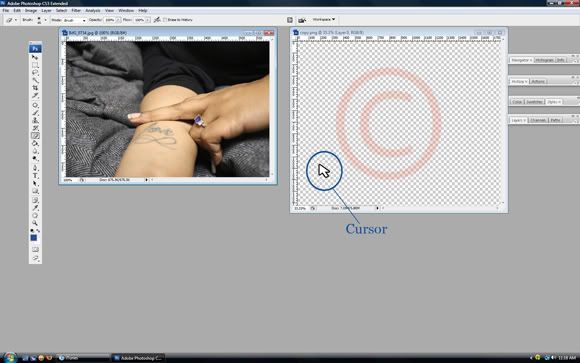Select the Slice tool
Viewport: 580px width, 363px height.
[x=35, y=95]
